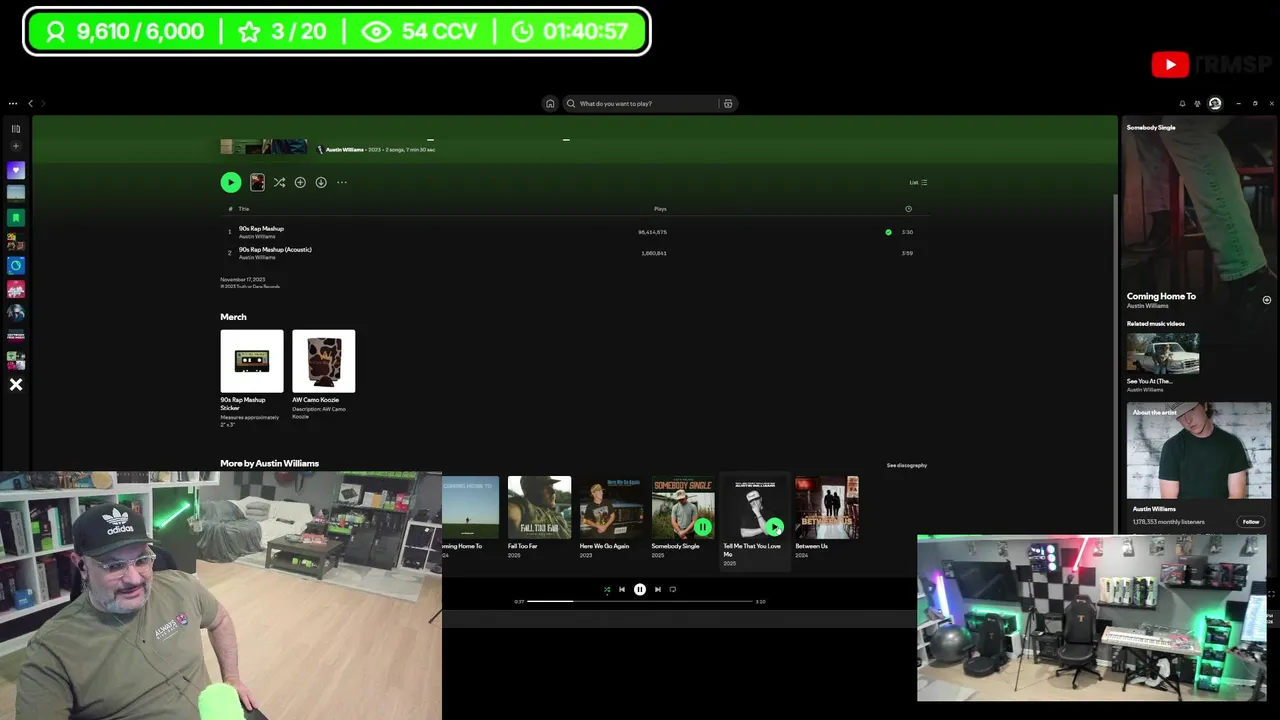Click See discography link

click(x=907, y=465)
